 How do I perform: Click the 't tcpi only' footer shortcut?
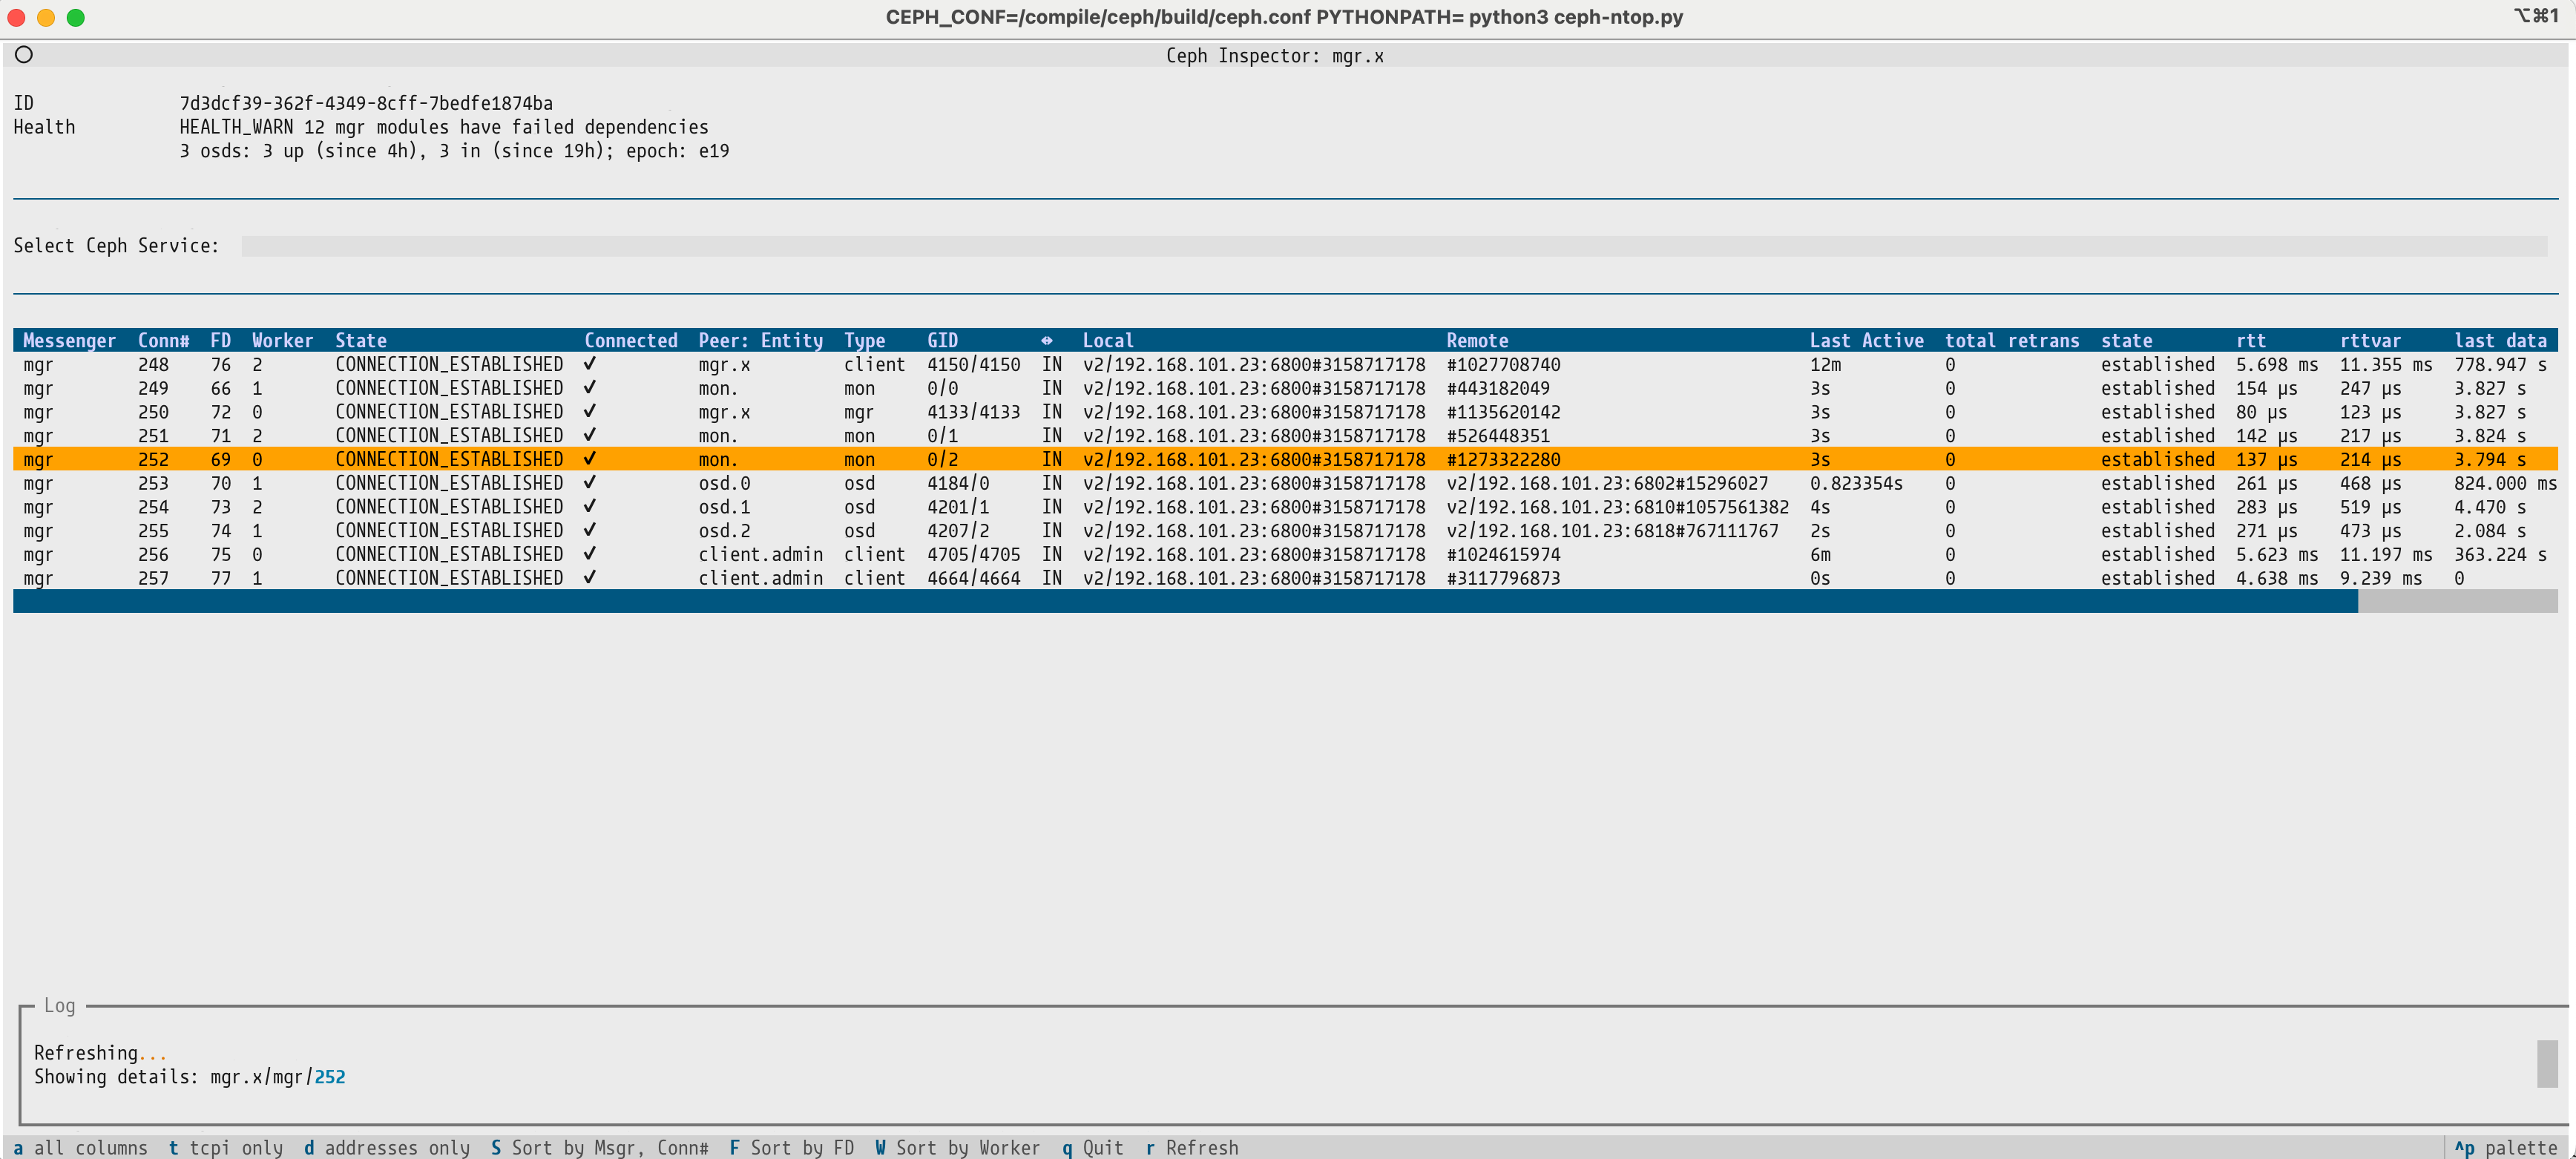click(x=226, y=1147)
